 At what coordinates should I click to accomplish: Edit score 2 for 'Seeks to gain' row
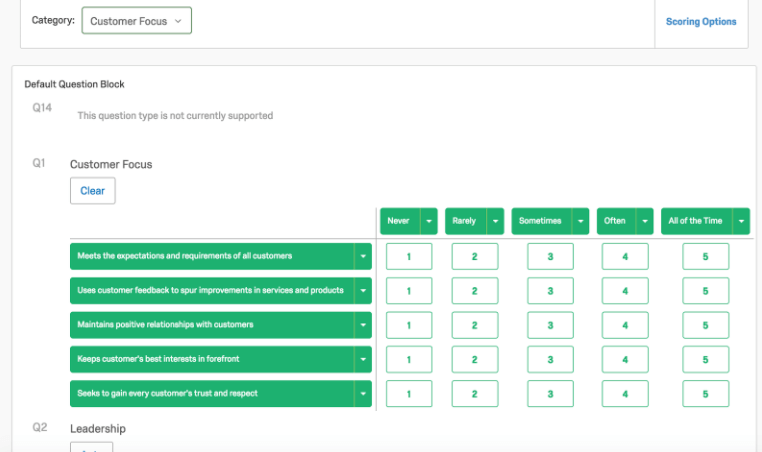[475, 393]
